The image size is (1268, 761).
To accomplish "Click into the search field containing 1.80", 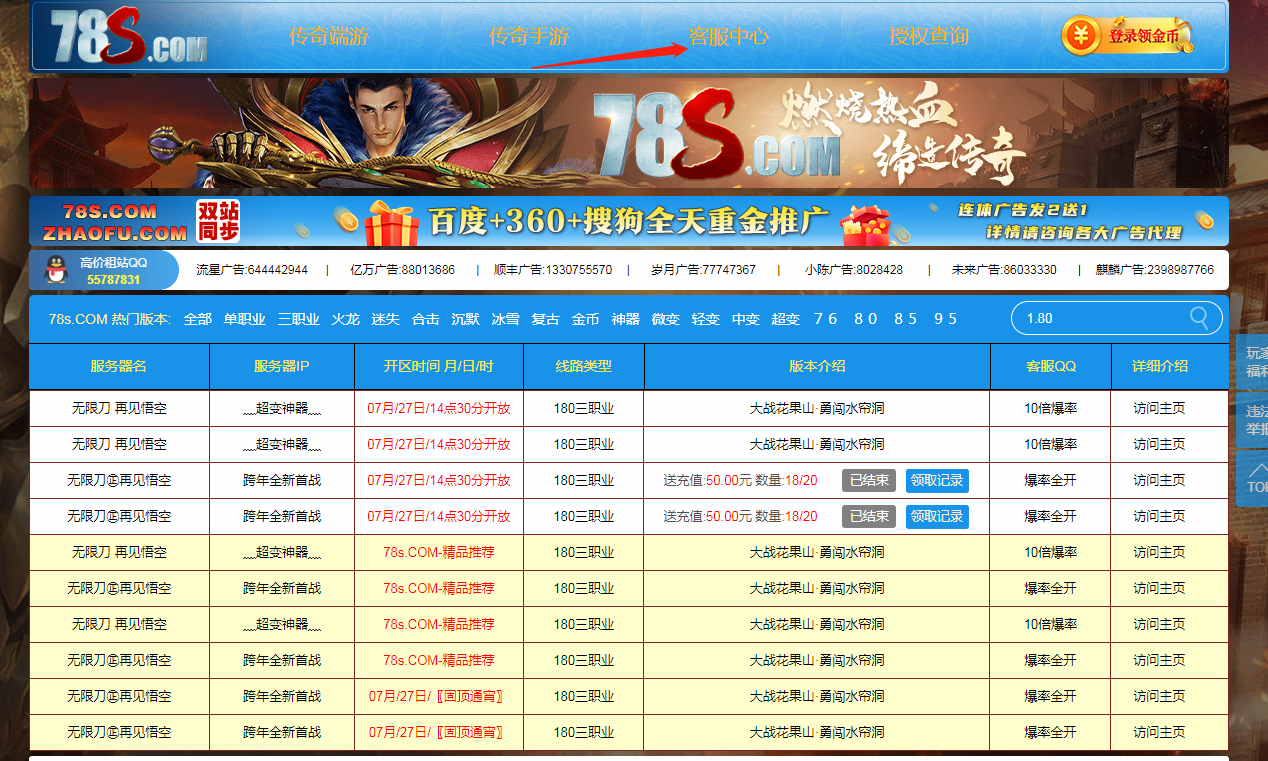I will pyautogui.click(x=1100, y=318).
